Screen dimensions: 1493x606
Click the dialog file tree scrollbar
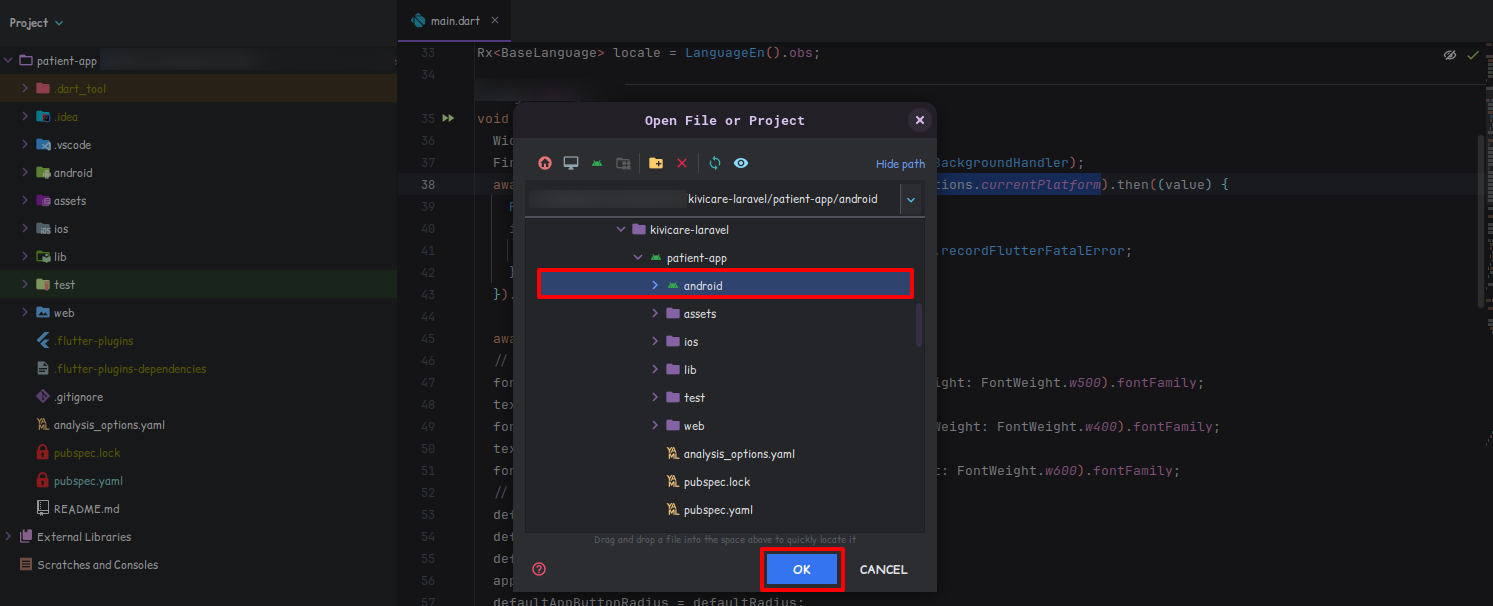click(x=919, y=324)
